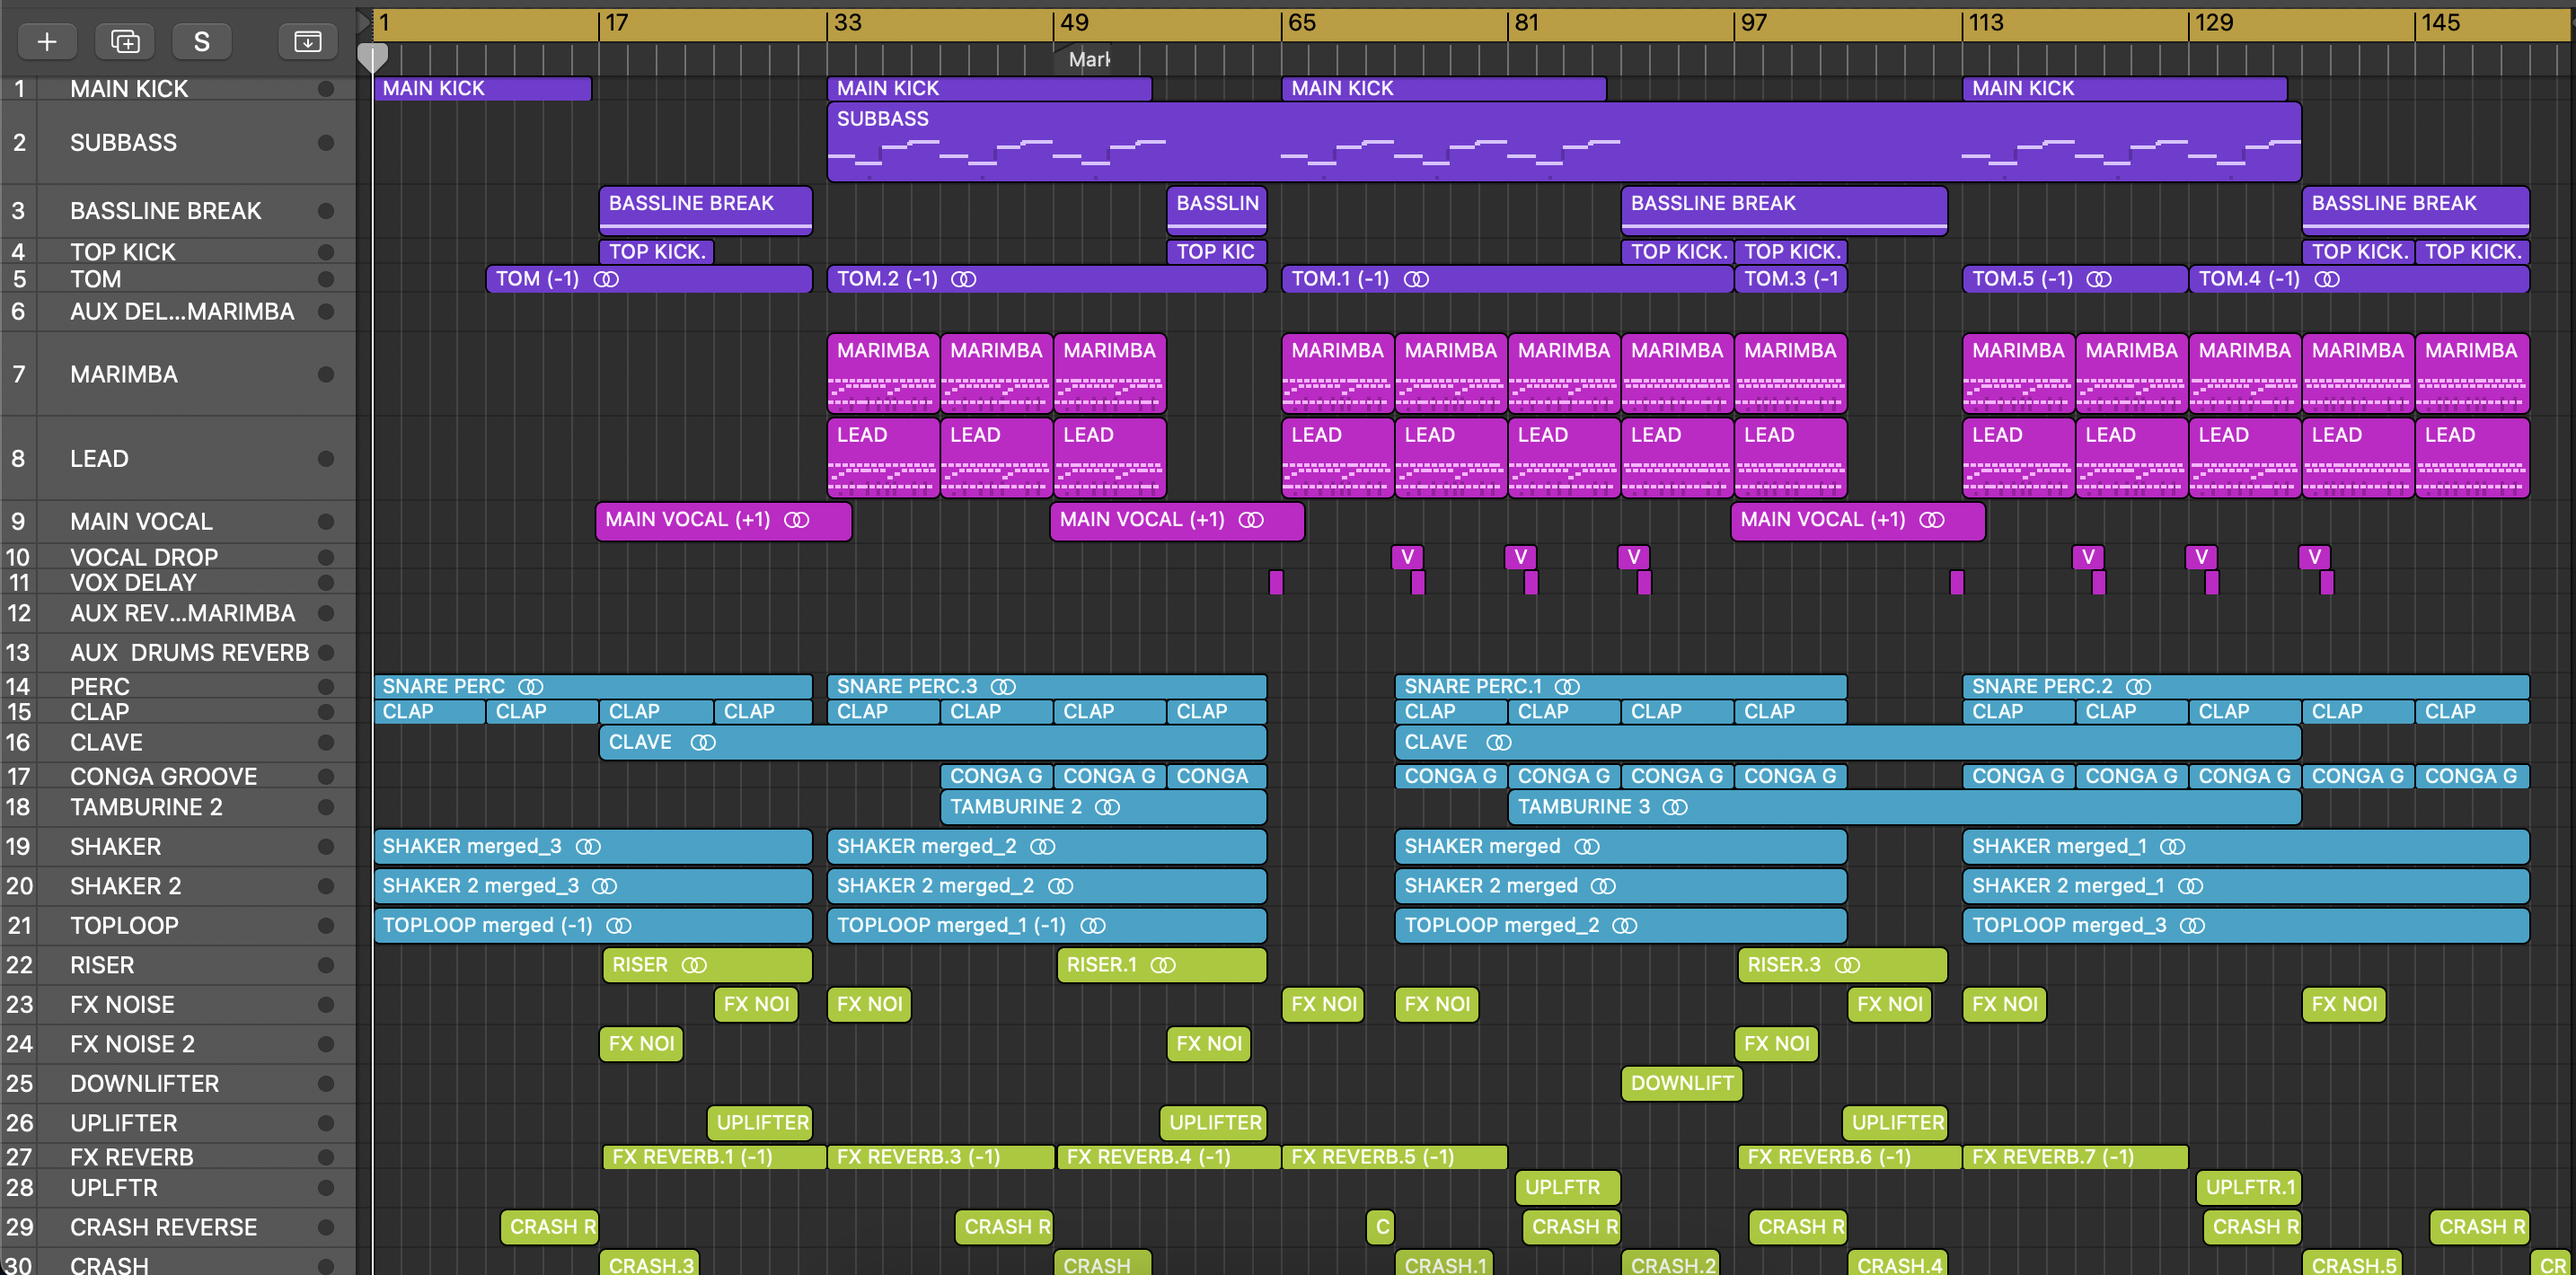The height and width of the screenshot is (1275, 2576).
Task: Click loop icon on CLAVE region
Action: [x=703, y=743]
